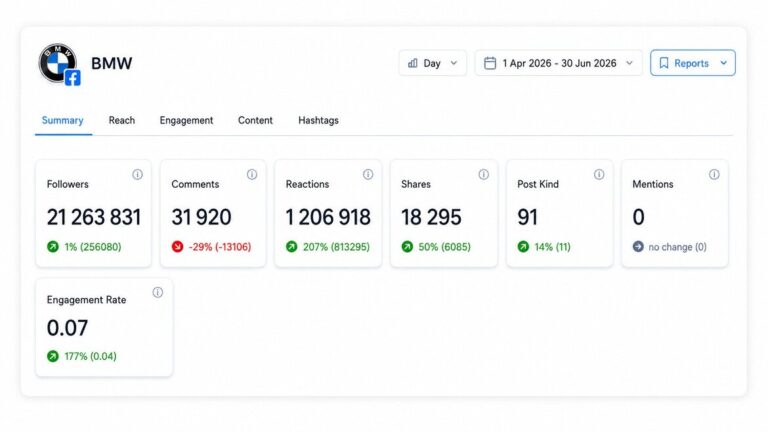Click the 207% (813295) change text

click(x=336, y=247)
